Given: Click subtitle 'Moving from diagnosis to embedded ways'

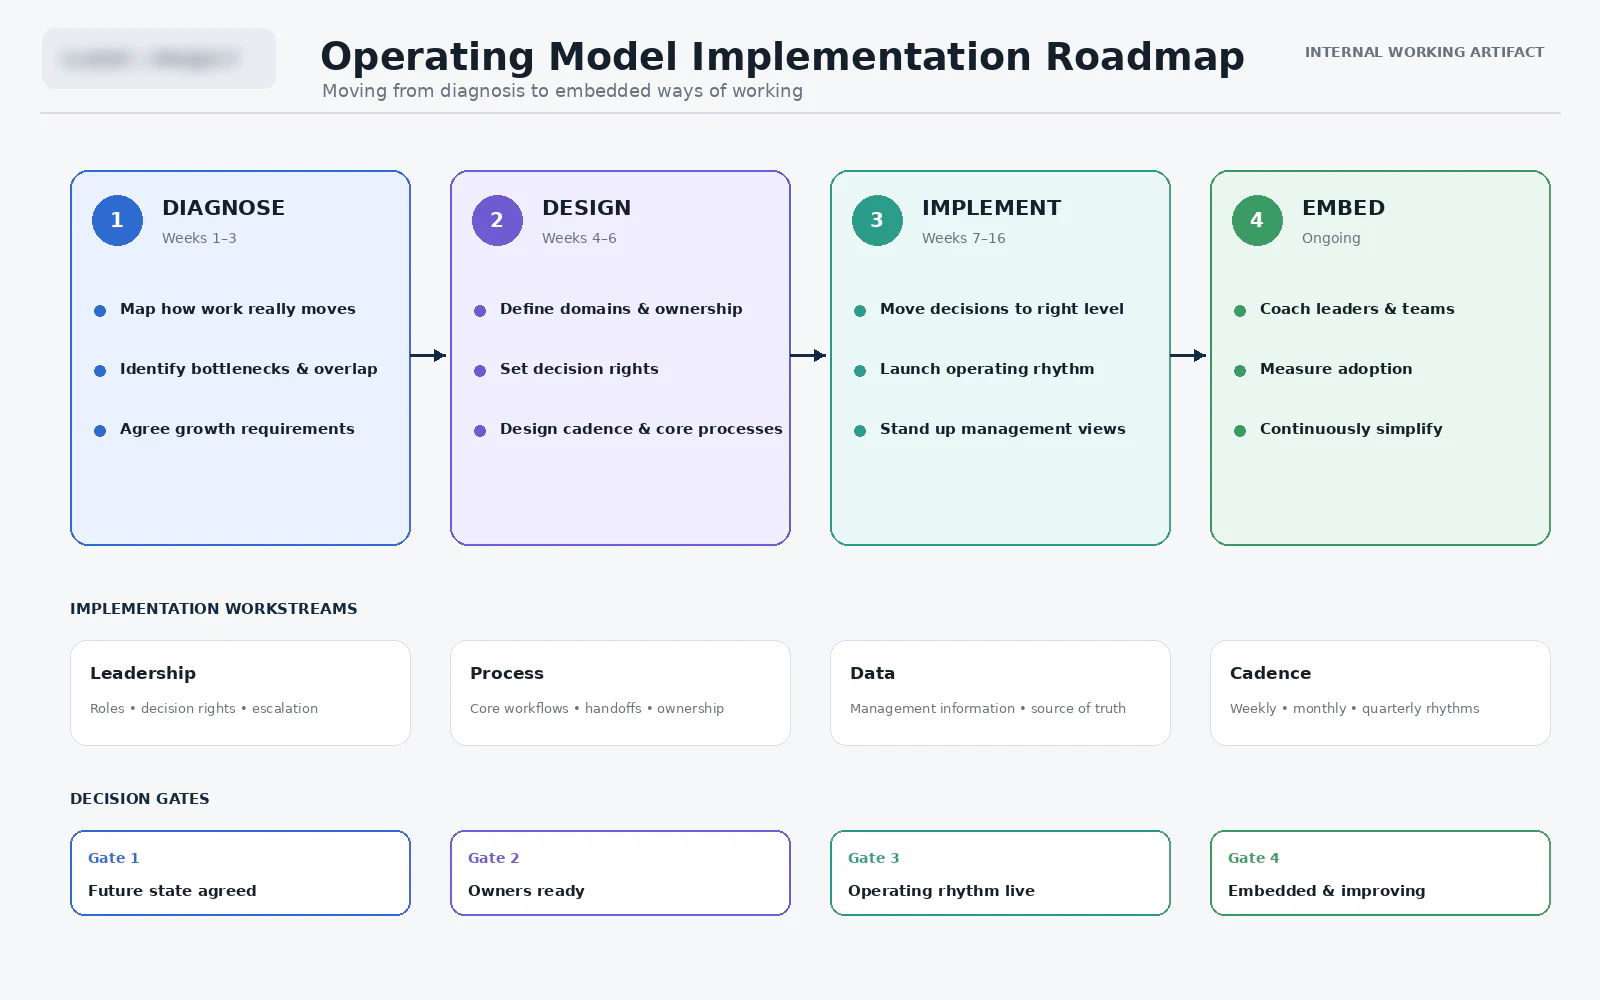Looking at the screenshot, I should (562, 91).
